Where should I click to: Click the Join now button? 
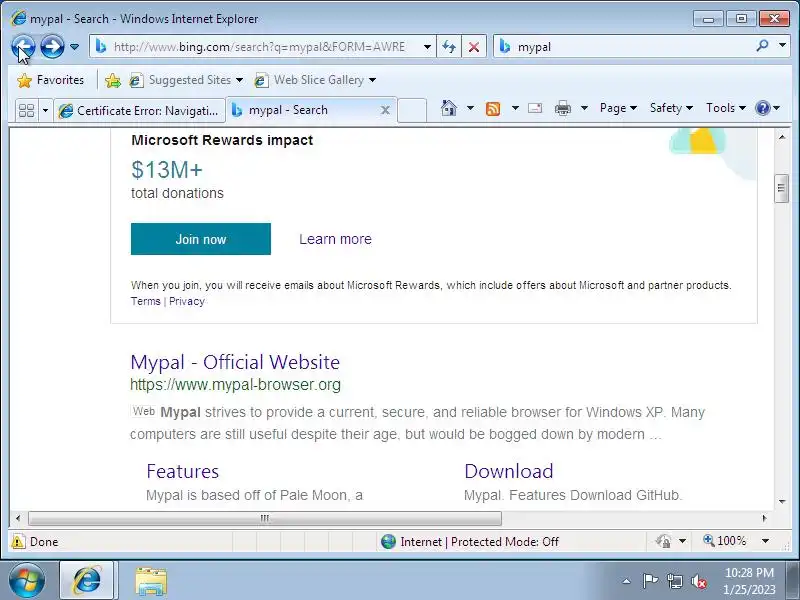coord(201,239)
